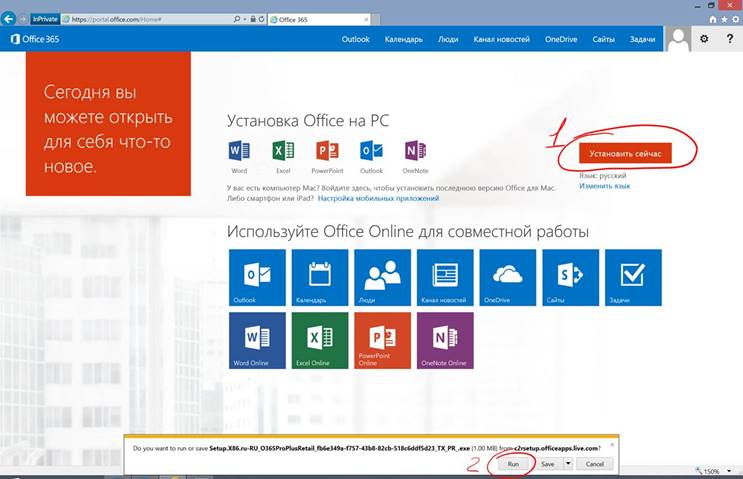The image size is (743, 479).
Task: Go to Люди in the top navigation
Action: (x=448, y=39)
